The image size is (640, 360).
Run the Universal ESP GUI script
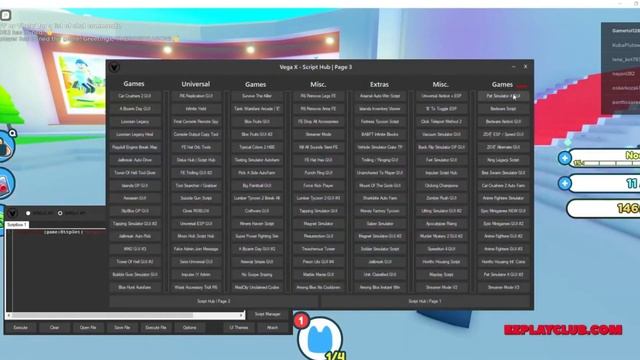coord(196,224)
